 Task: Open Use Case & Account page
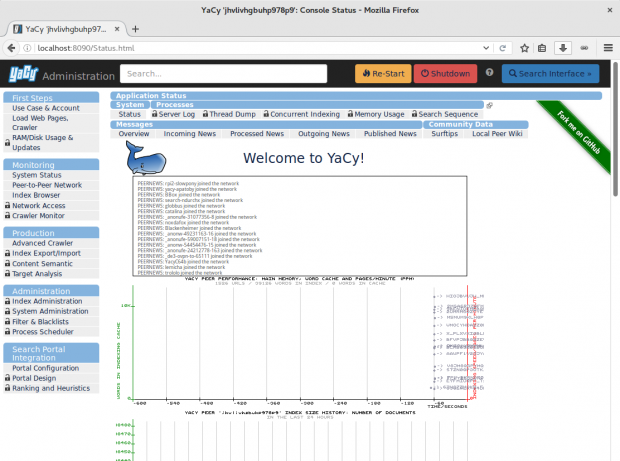point(46,108)
